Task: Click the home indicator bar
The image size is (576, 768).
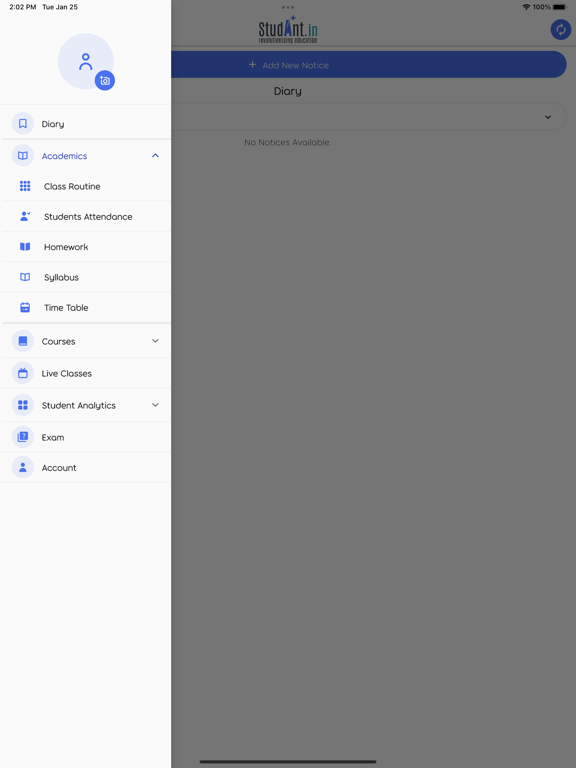Action: coord(288,762)
